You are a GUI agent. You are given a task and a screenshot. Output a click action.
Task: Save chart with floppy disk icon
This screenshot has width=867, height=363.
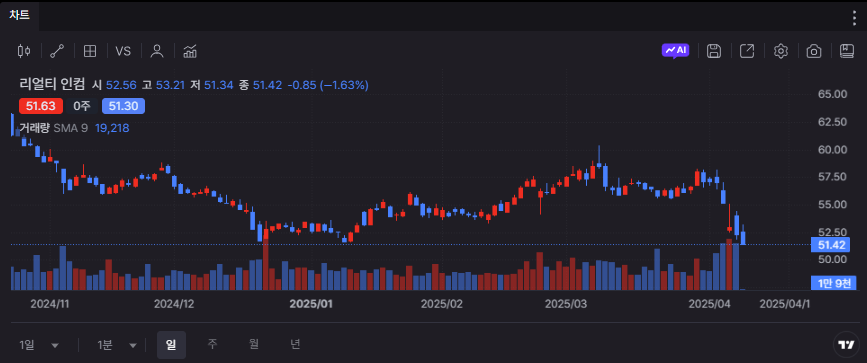pyautogui.click(x=714, y=51)
